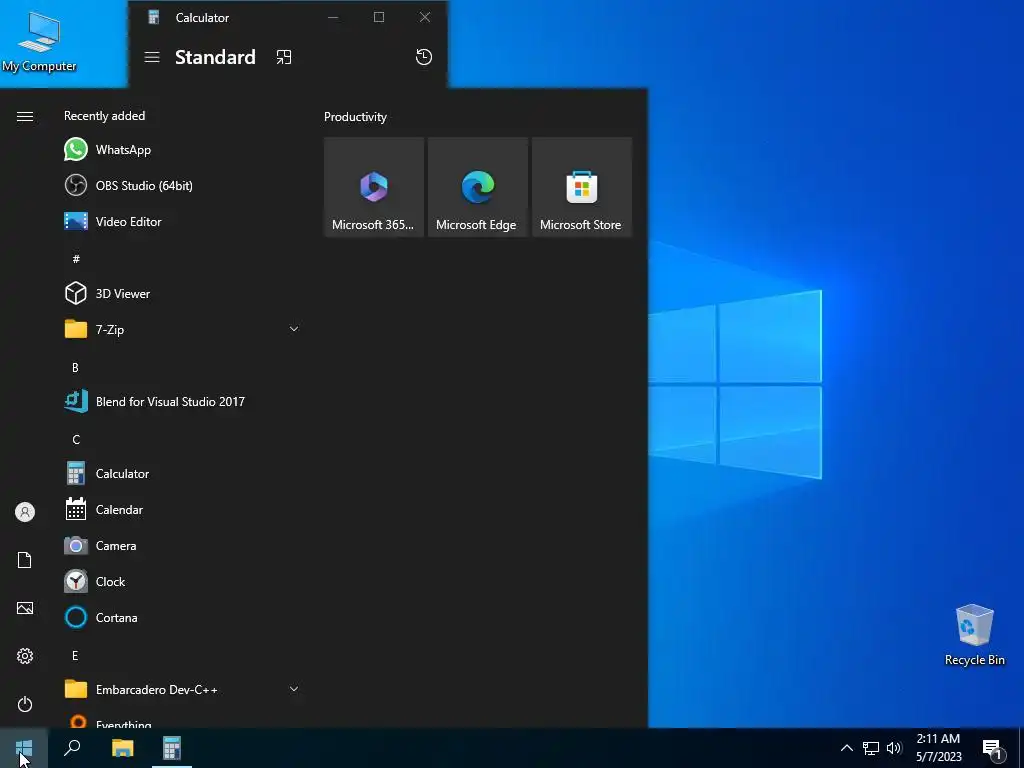Open 3D Viewer from app list
This screenshot has height=768, width=1024.
point(183,293)
